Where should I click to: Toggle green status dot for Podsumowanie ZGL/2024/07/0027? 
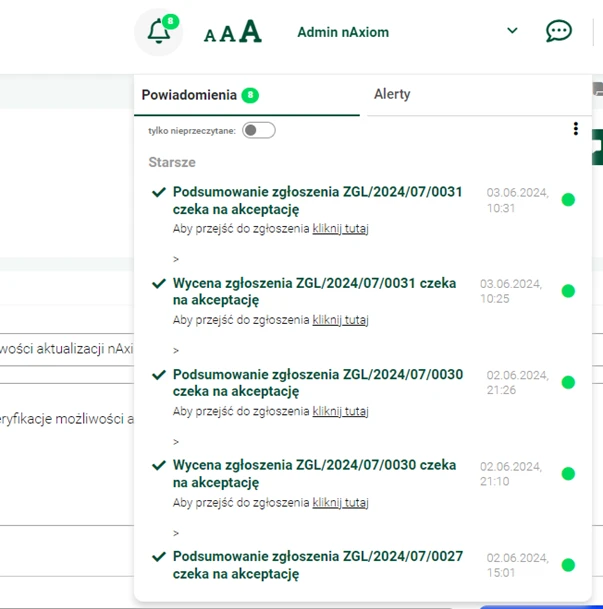pyautogui.click(x=568, y=565)
